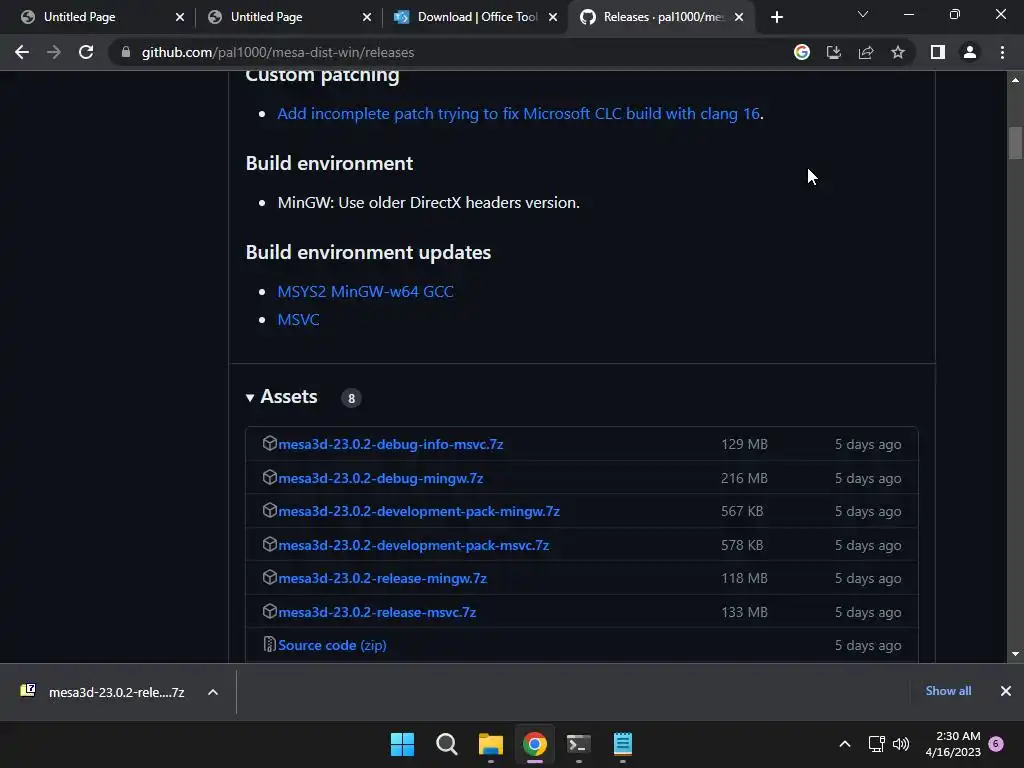Open the browser side panel
Image resolution: width=1024 pixels, height=768 pixels.
[938, 52]
